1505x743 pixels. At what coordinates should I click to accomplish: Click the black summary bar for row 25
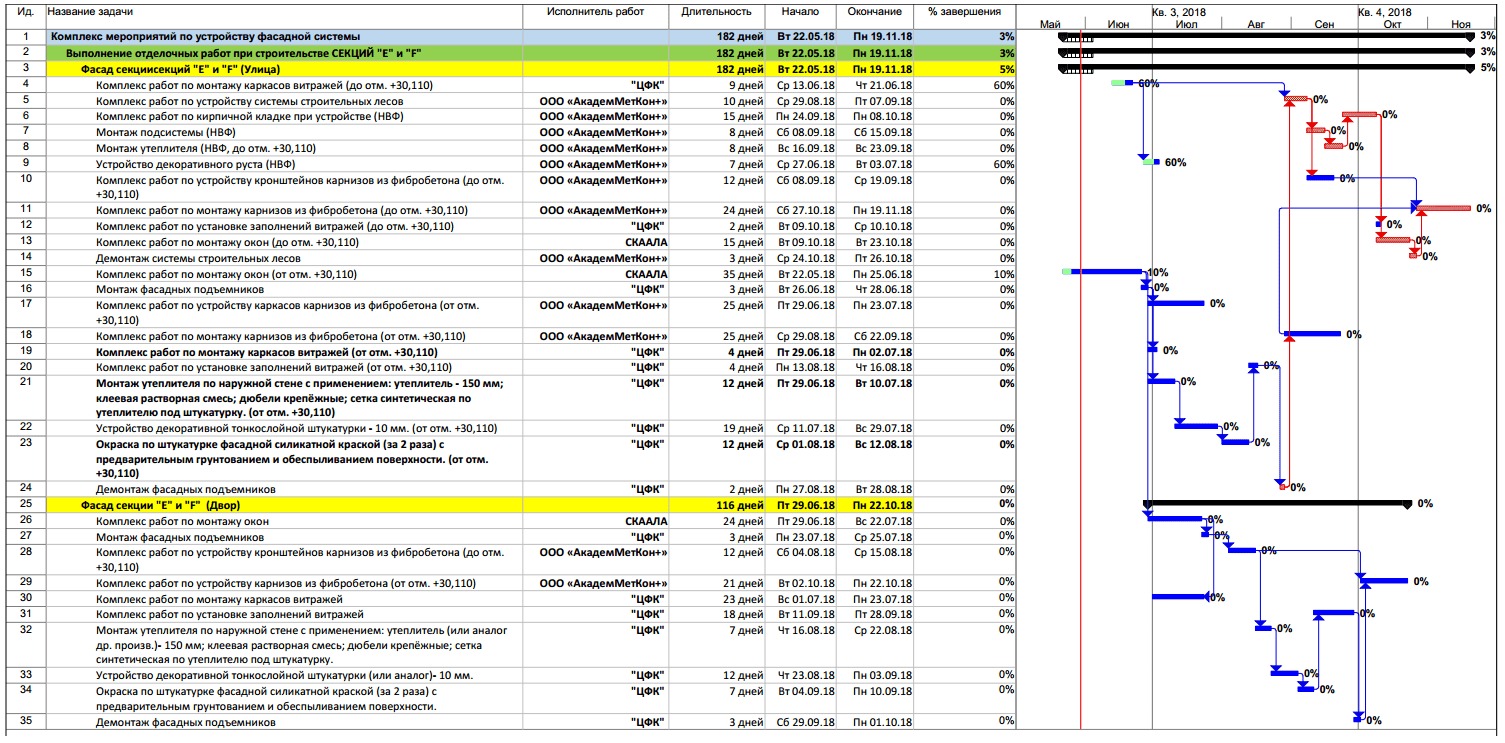(1278, 503)
